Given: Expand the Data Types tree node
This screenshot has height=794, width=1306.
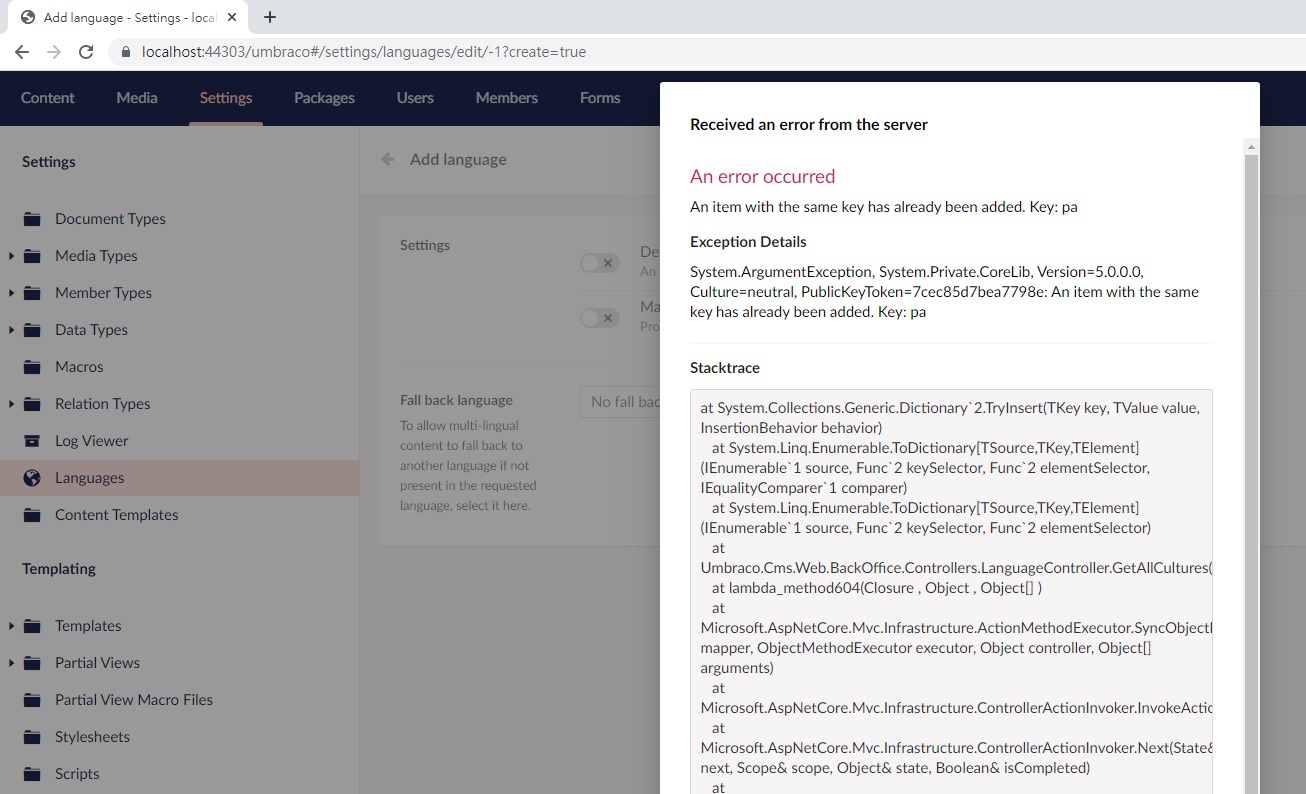Looking at the screenshot, I should pyautogui.click(x=11, y=330).
